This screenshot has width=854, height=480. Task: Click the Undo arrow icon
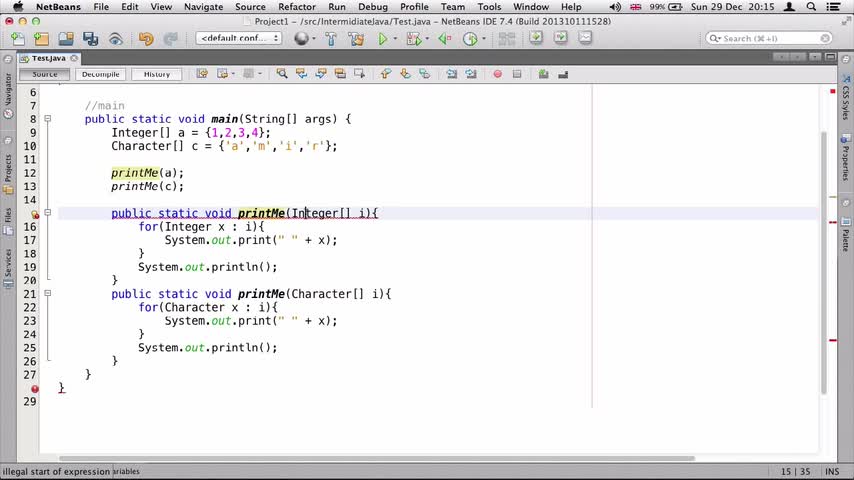point(145,39)
